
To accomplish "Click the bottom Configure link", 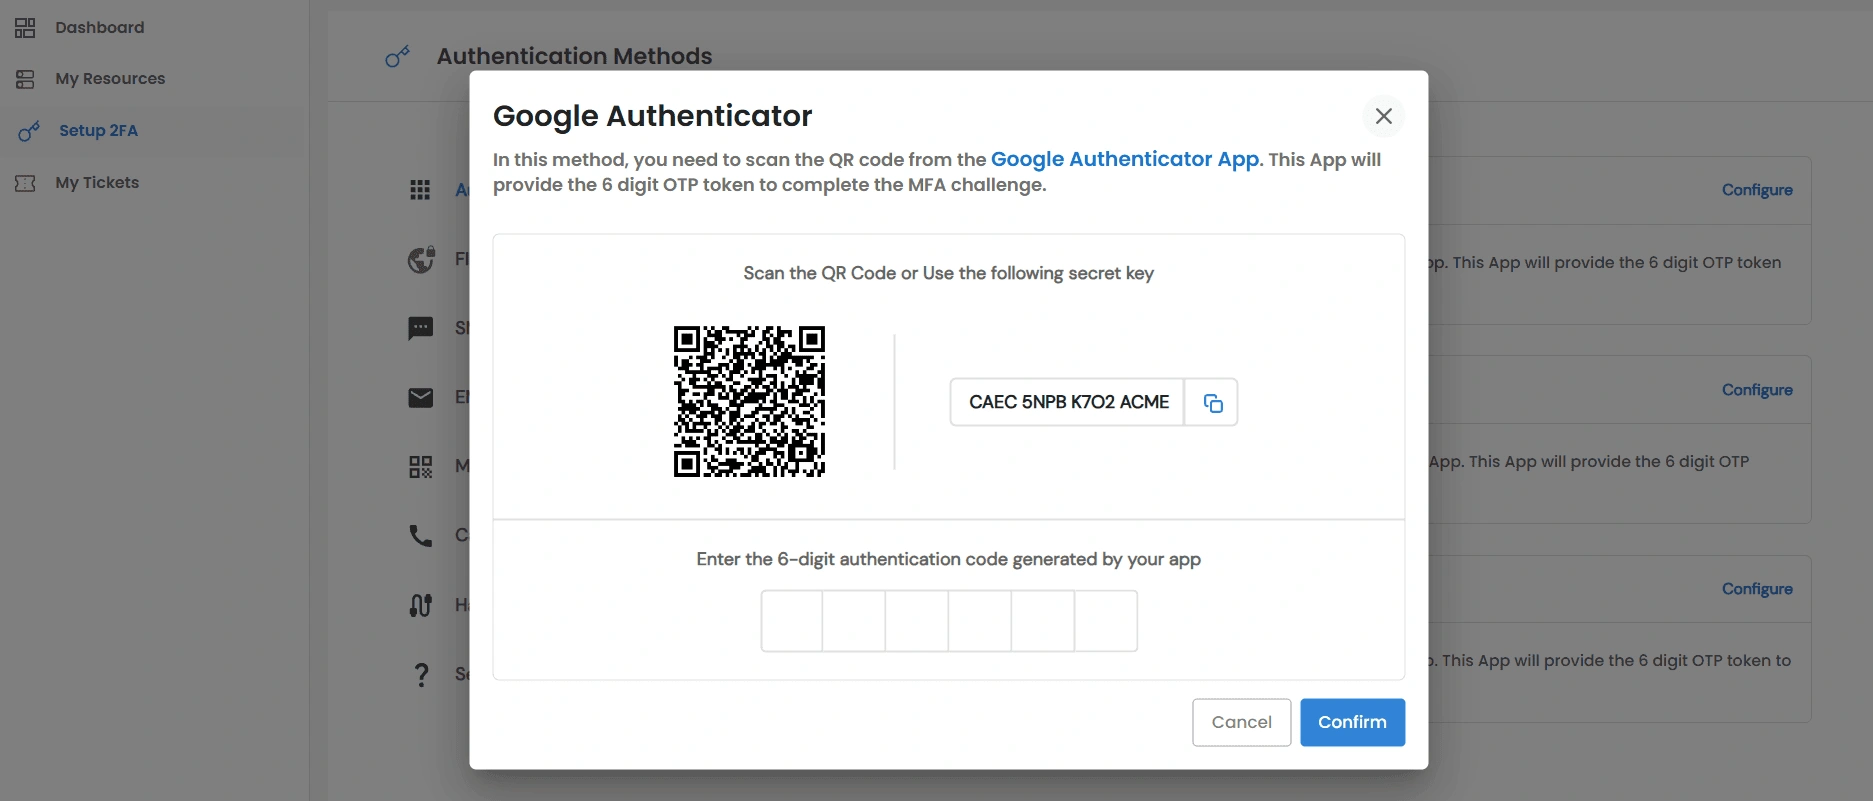I will pos(1757,589).
